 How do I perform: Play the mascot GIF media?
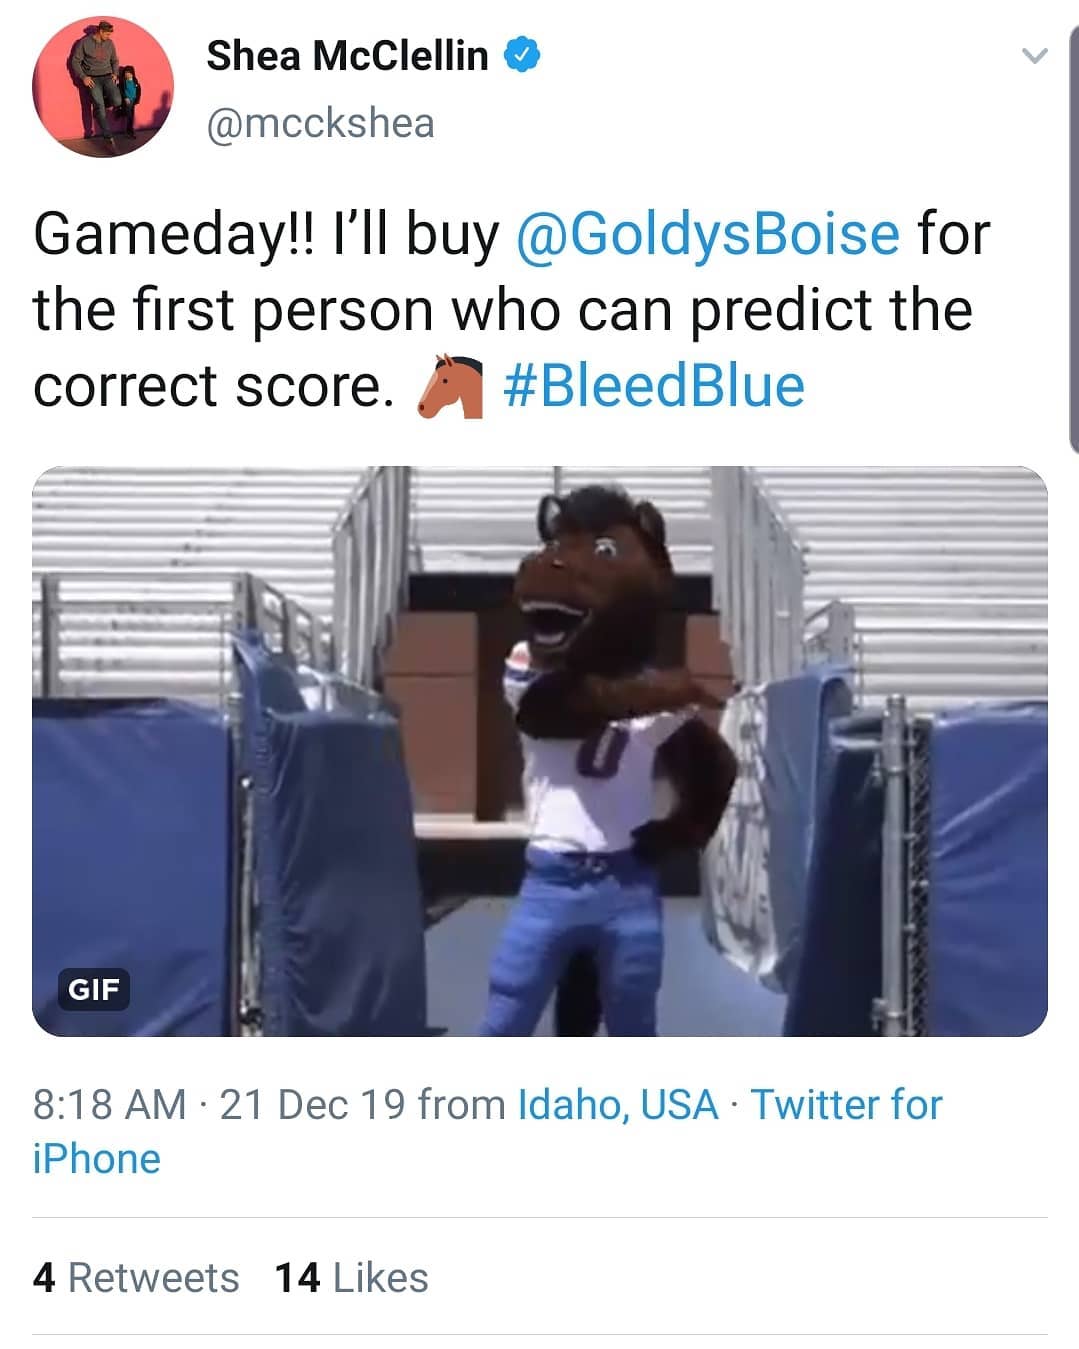click(x=540, y=750)
